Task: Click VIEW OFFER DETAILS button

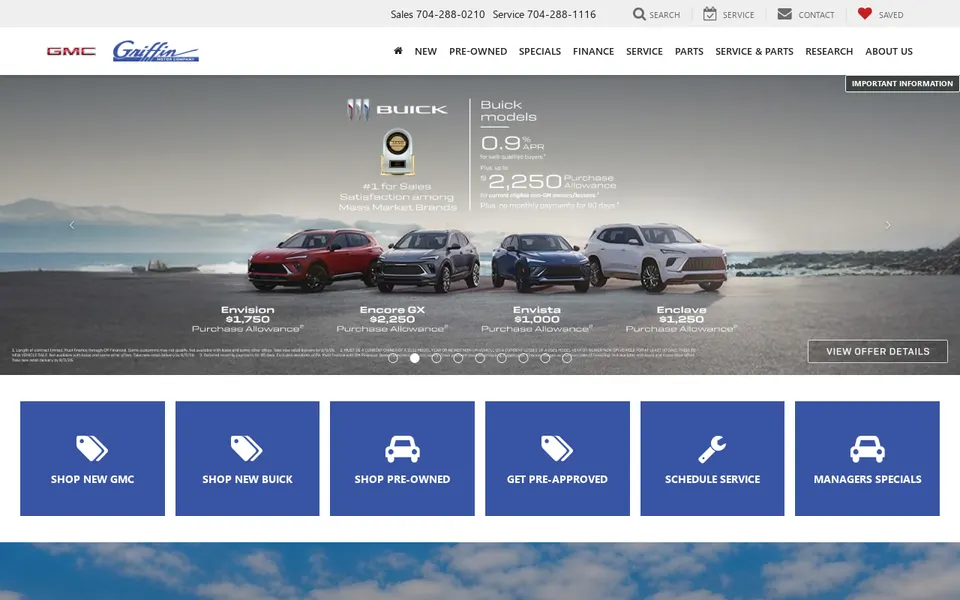Action: 877,351
